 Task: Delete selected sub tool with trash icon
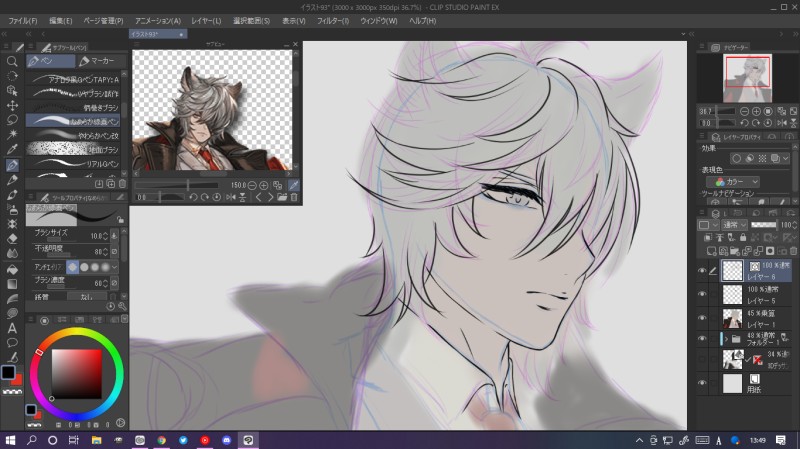pos(122,184)
